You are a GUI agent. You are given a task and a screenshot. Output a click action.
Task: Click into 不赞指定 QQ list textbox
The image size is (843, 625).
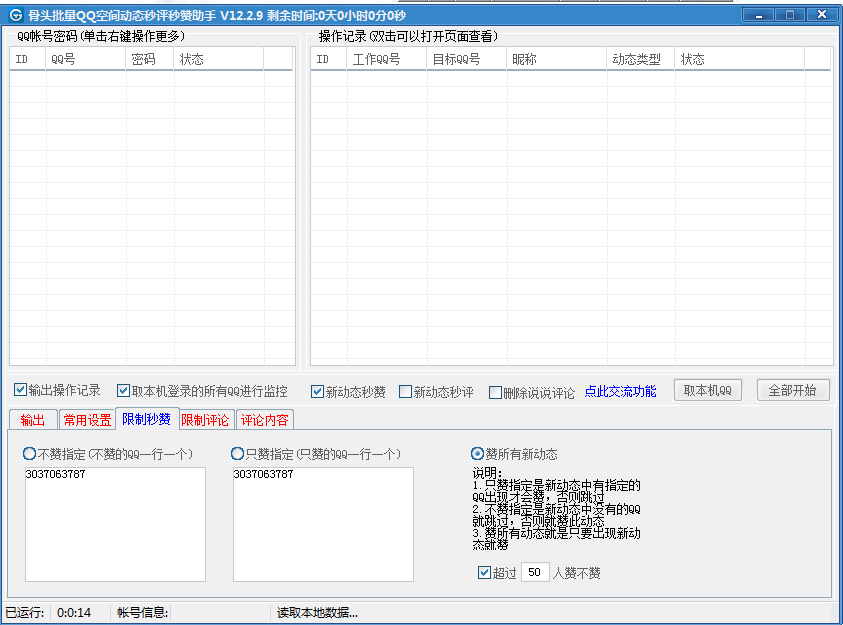116,524
